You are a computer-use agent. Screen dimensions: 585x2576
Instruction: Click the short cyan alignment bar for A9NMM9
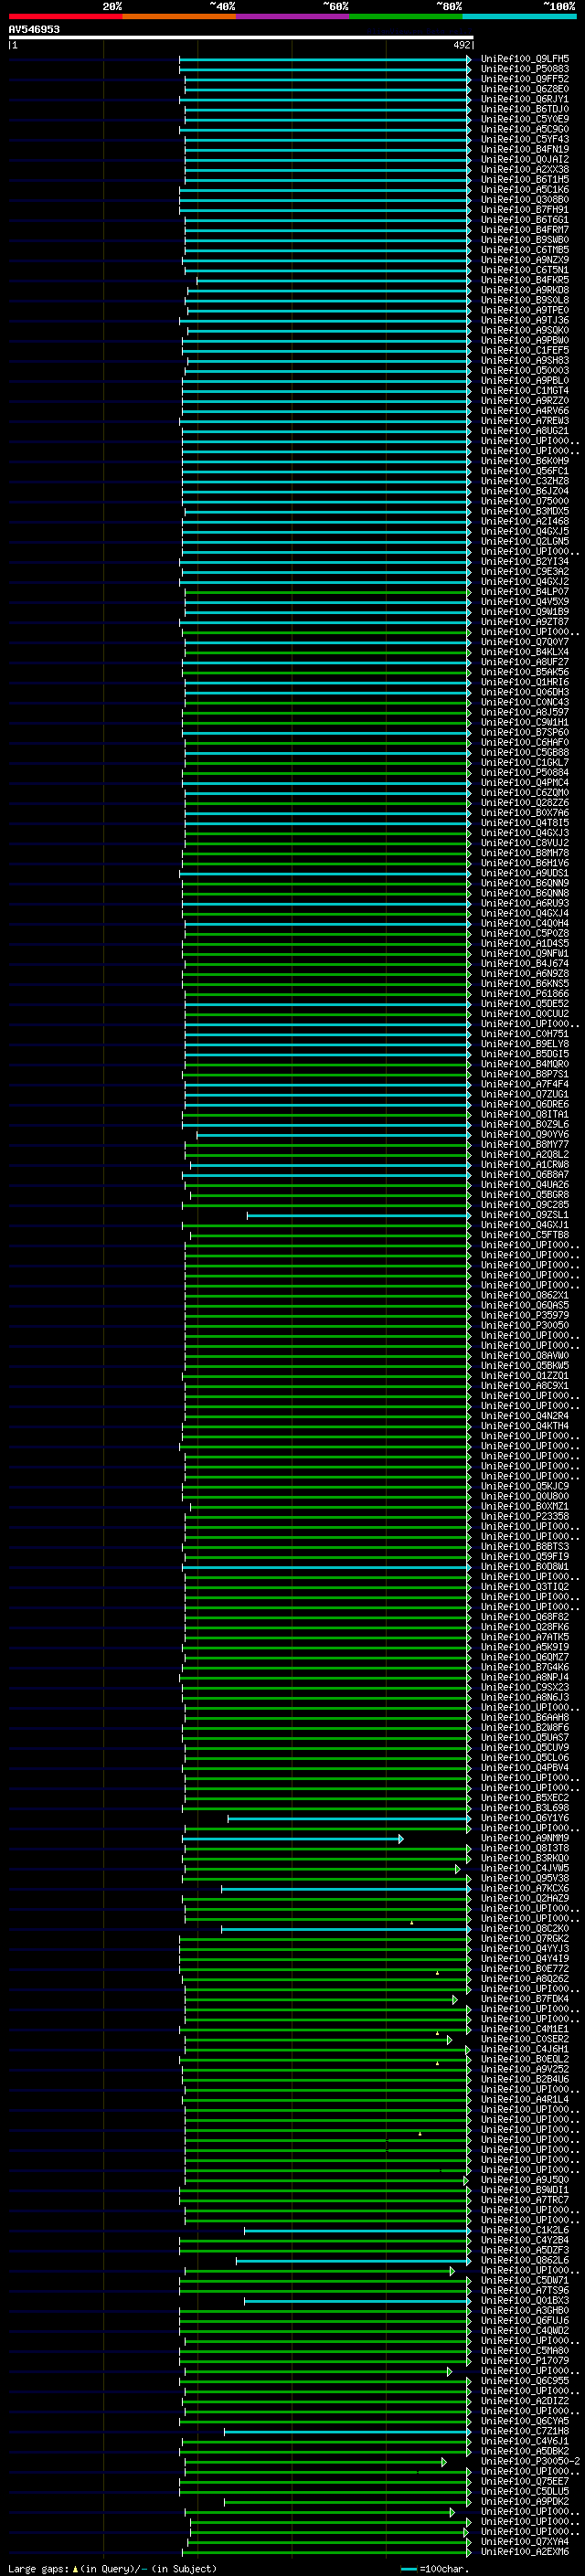(292, 1839)
